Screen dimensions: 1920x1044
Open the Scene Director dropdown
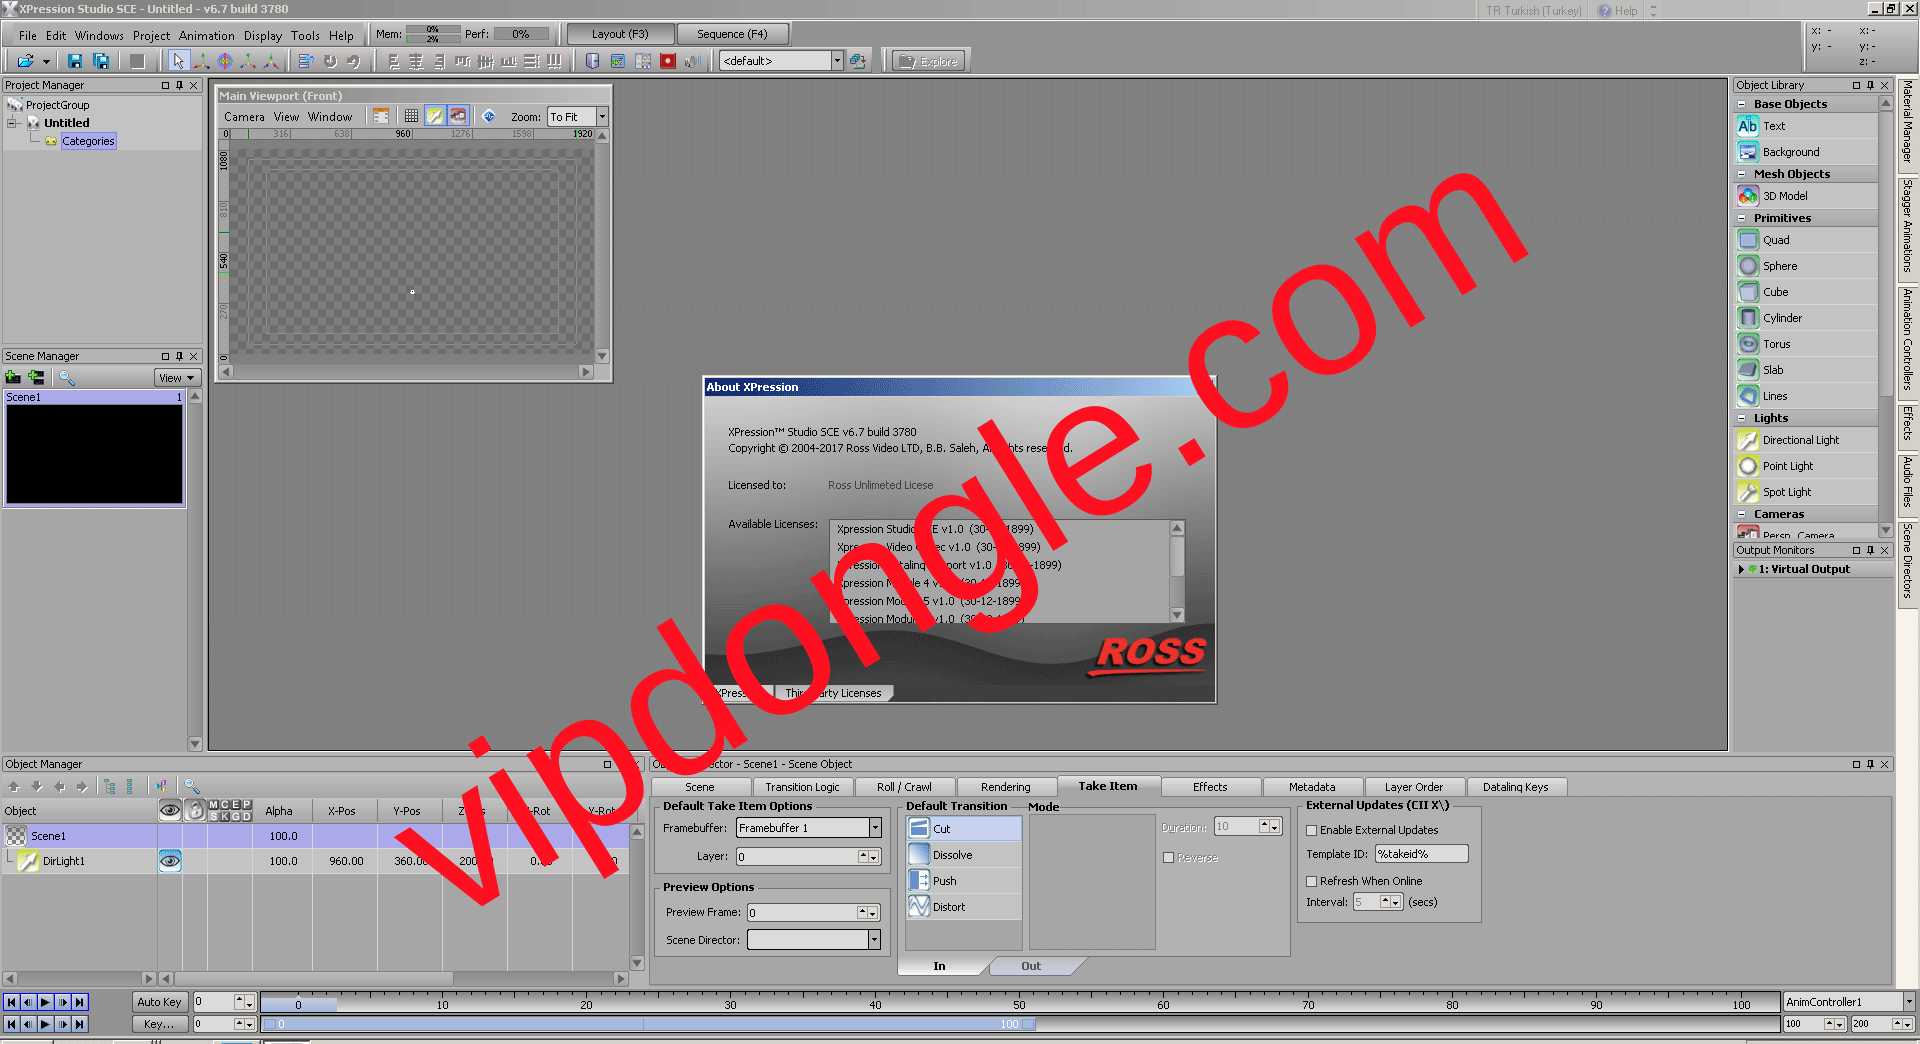pos(875,940)
